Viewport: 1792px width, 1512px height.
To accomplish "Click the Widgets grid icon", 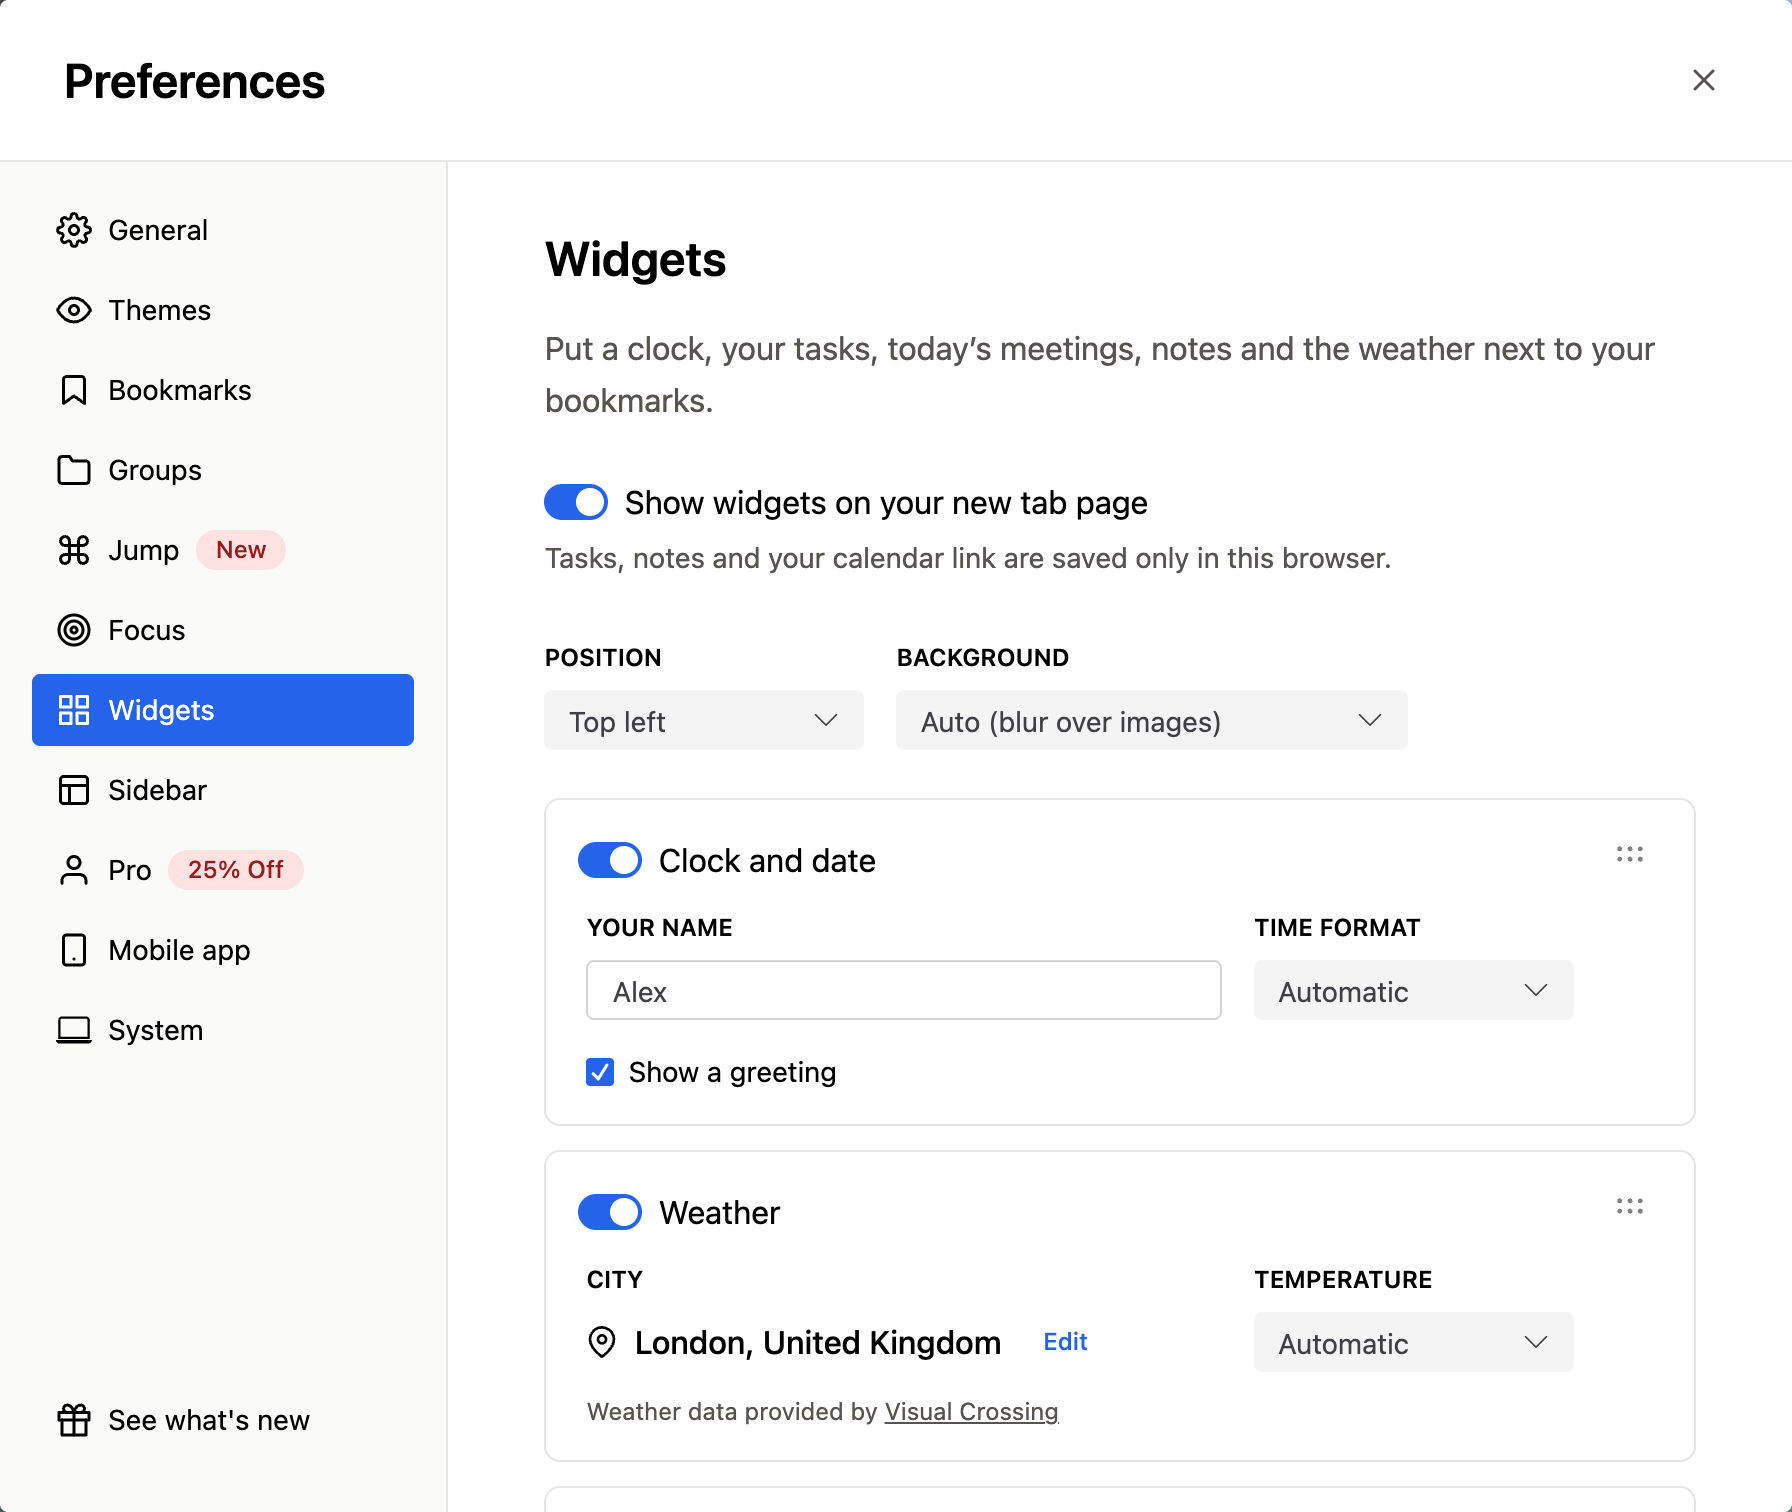I will click(74, 710).
